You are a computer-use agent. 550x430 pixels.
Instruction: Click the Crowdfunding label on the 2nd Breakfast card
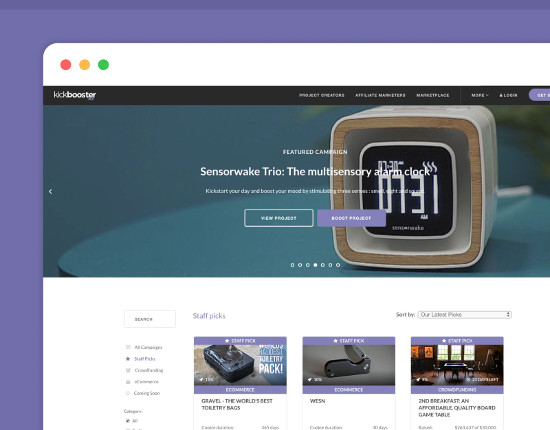tap(457, 390)
